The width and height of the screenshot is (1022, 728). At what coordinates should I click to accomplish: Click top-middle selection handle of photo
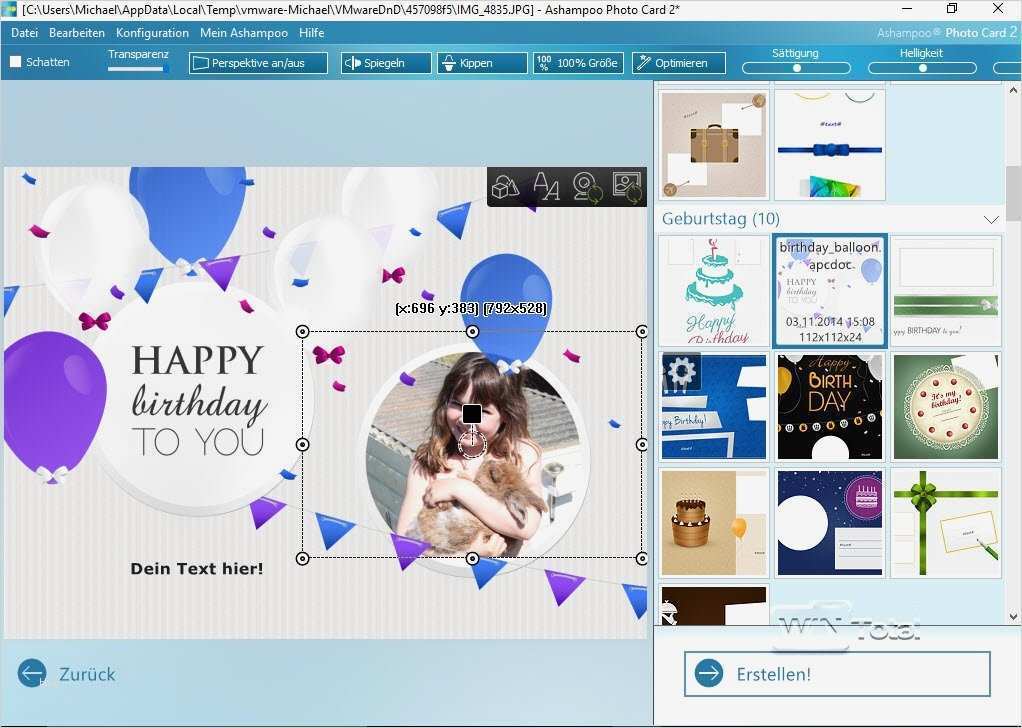click(473, 331)
